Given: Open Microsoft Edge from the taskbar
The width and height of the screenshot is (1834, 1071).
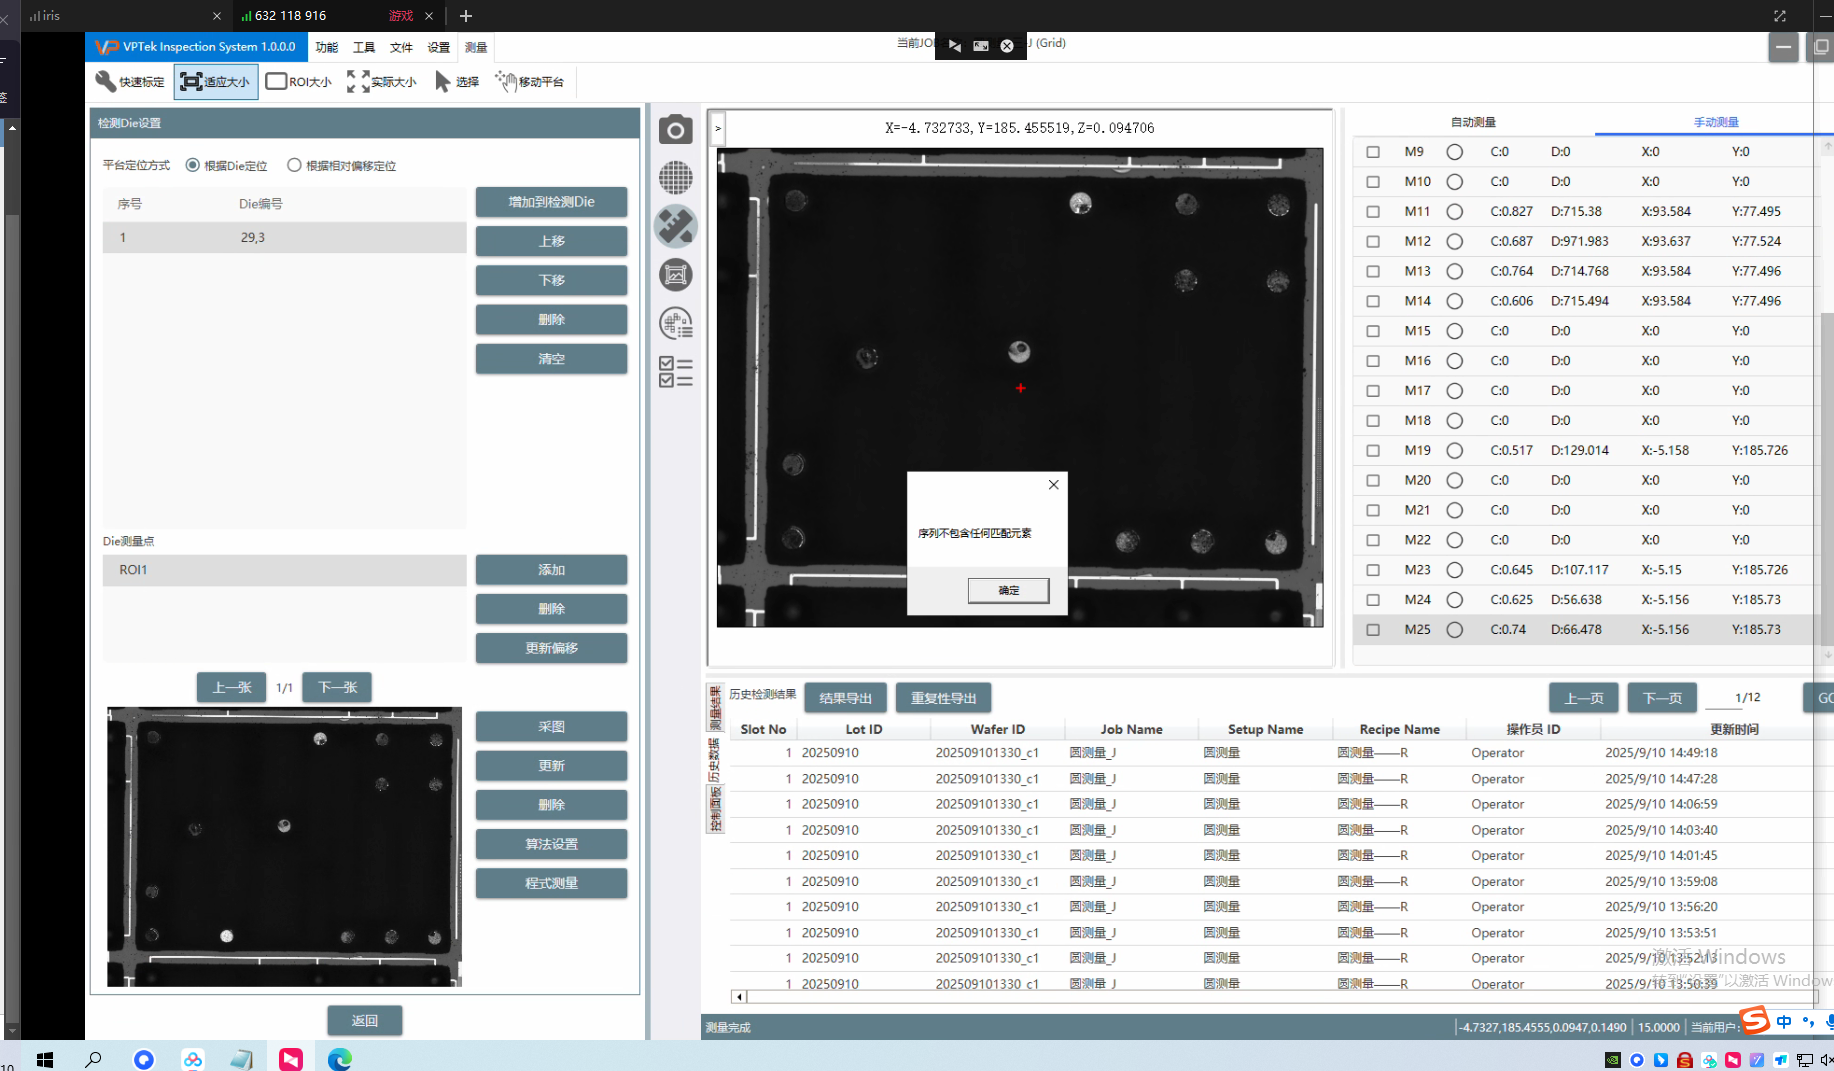Looking at the screenshot, I should click(x=340, y=1059).
